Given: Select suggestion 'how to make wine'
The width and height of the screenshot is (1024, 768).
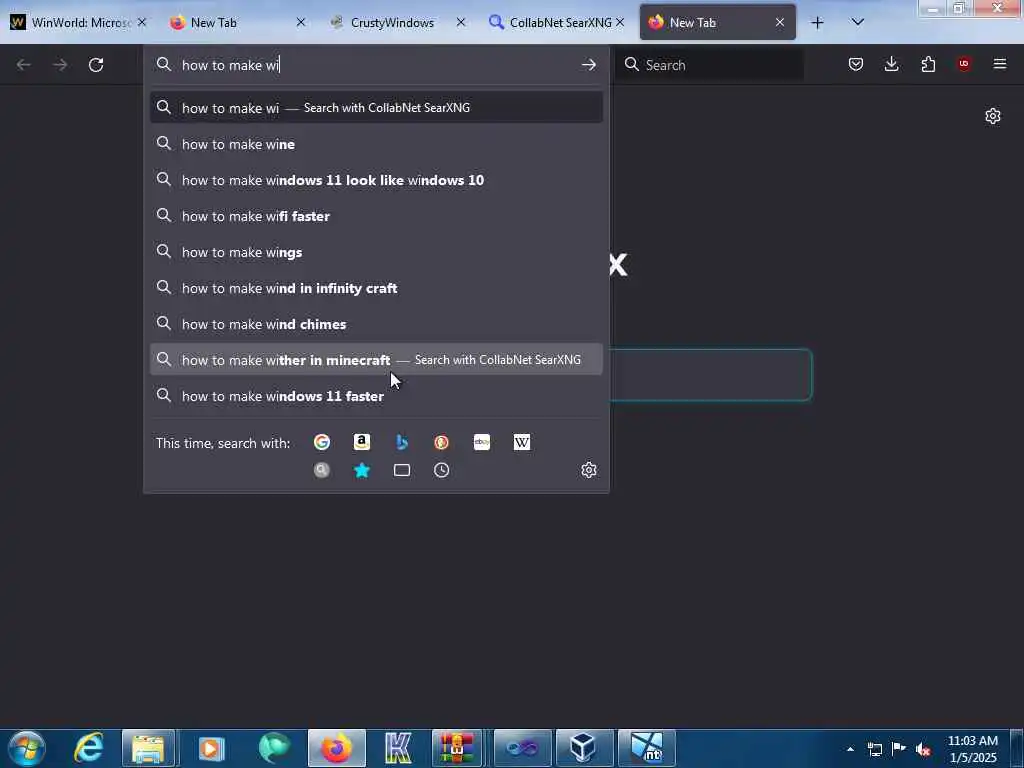Looking at the screenshot, I should pyautogui.click(x=376, y=144).
